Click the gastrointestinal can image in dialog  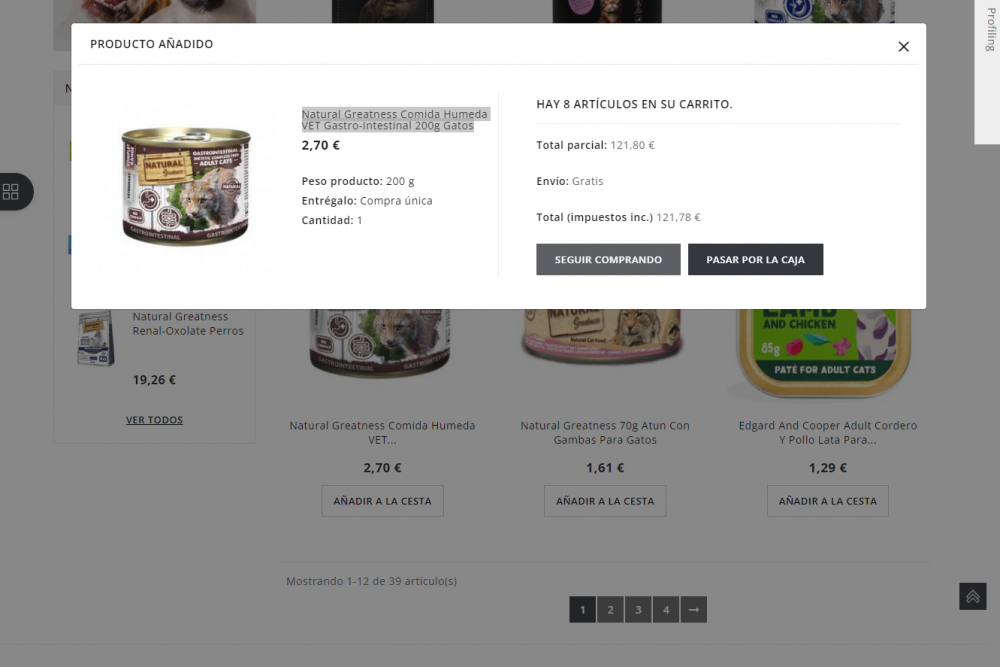click(x=186, y=186)
